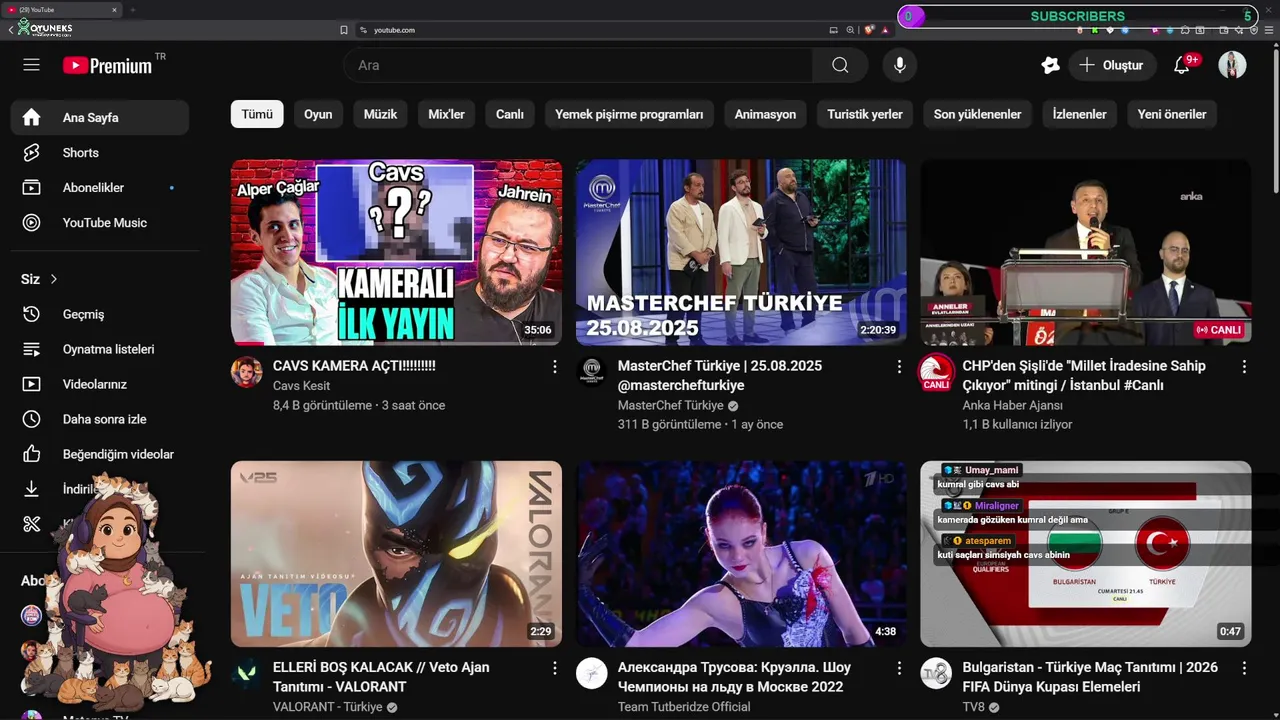Switch to the (29) YouTube browser tab
This screenshot has height=720, width=1280.
pyautogui.click(x=60, y=10)
